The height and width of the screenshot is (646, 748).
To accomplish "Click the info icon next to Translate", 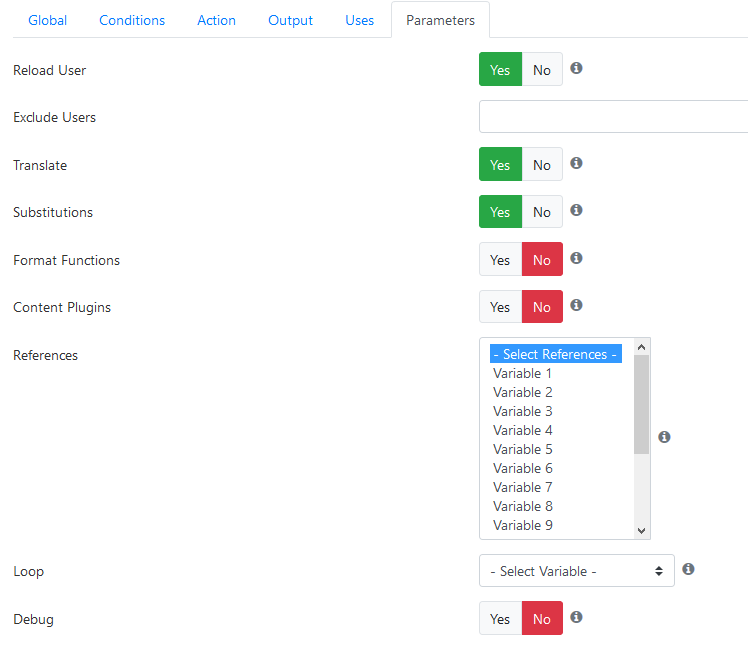I will 576,163.
